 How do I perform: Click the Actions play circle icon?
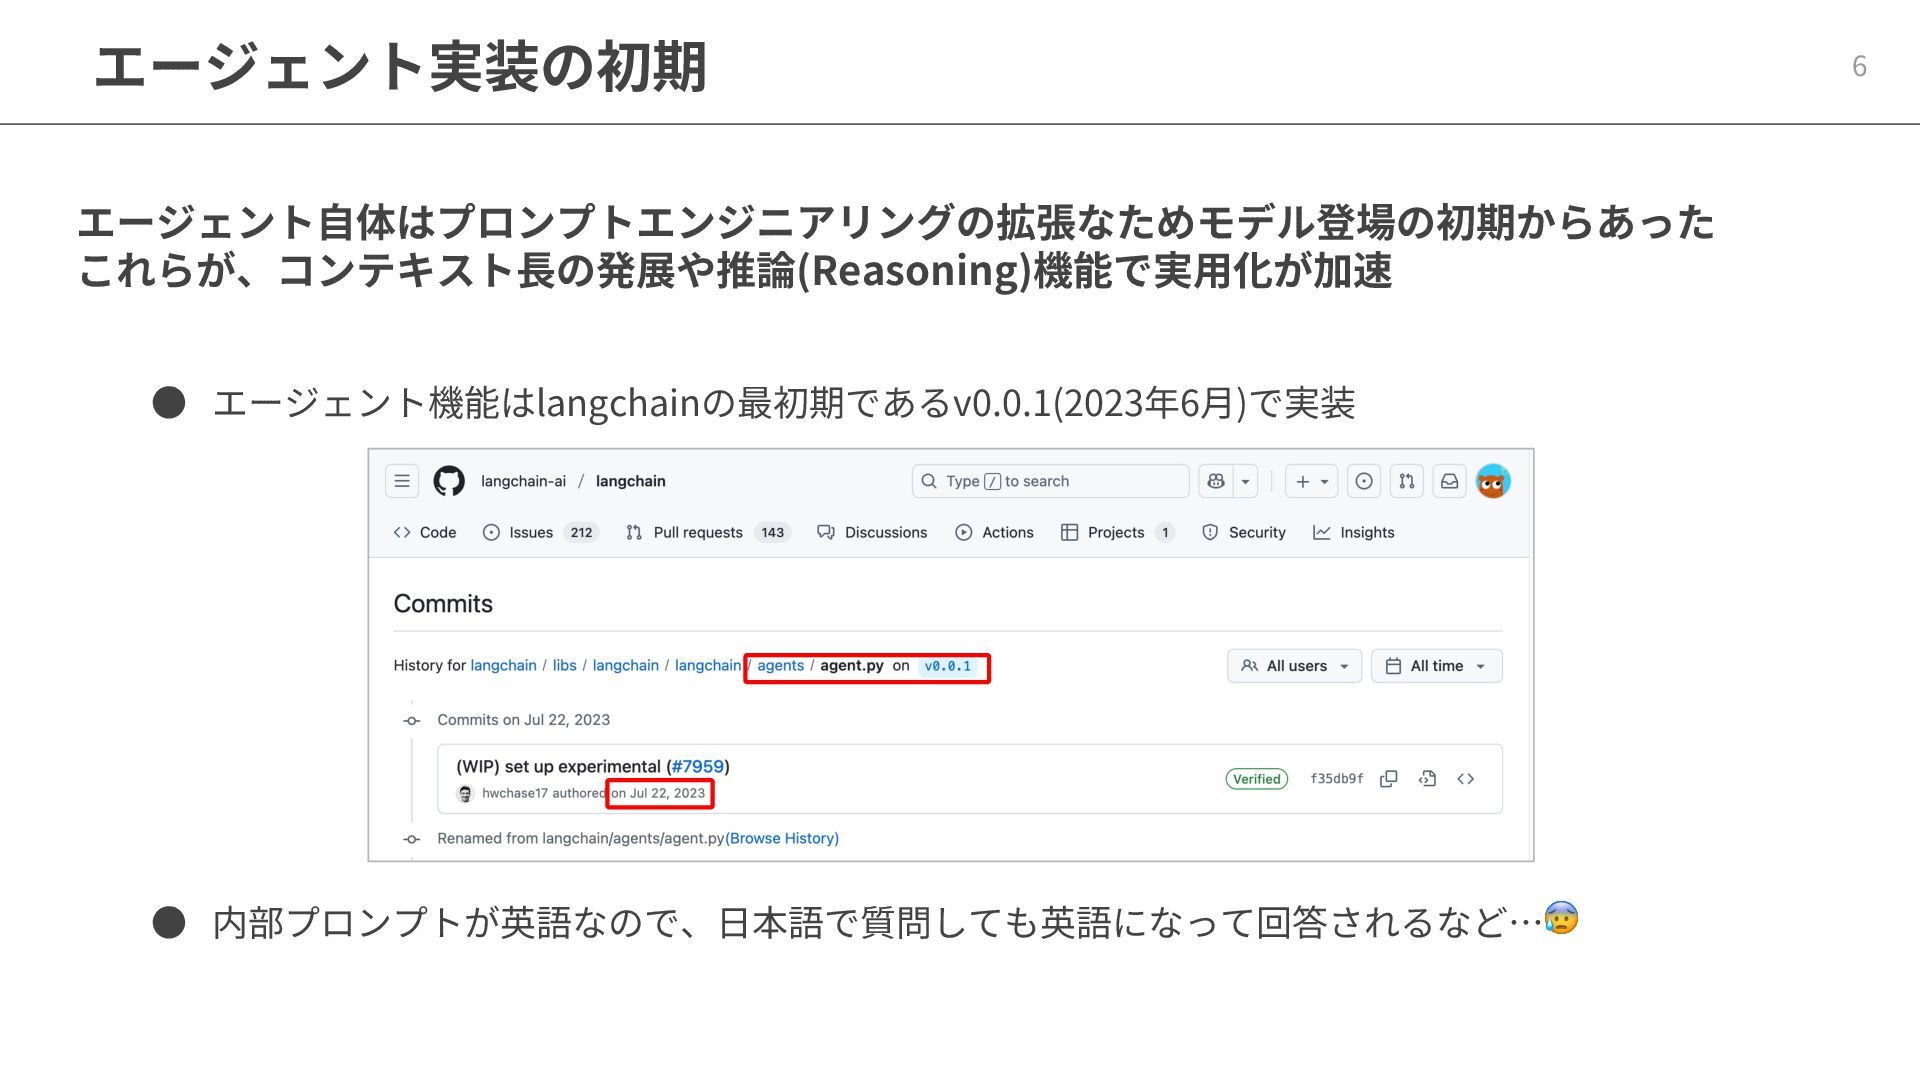(963, 532)
